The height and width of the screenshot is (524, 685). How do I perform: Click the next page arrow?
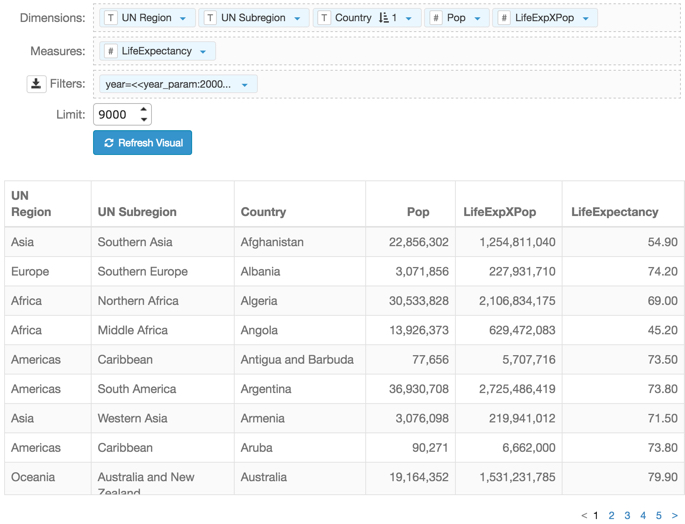click(x=675, y=515)
